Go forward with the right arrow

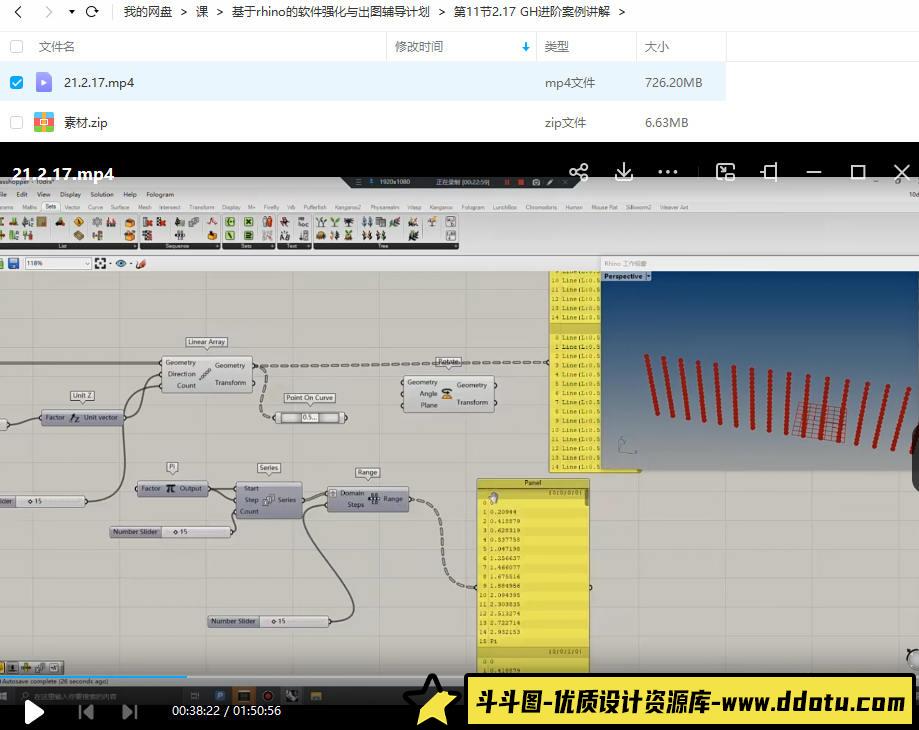pyautogui.click(x=49, y=12)
